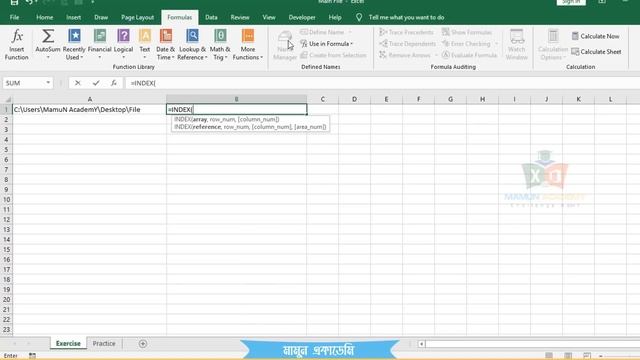Confirm formula with the checkmark
Viewport: 640px width, 360px height.
tap(96, 83)
